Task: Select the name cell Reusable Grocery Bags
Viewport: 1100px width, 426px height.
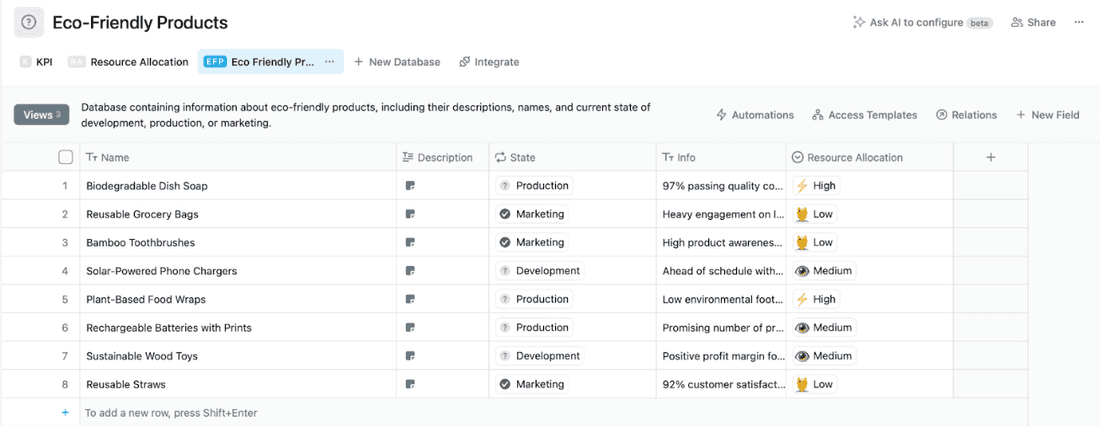Action: [x=239, y=214]
